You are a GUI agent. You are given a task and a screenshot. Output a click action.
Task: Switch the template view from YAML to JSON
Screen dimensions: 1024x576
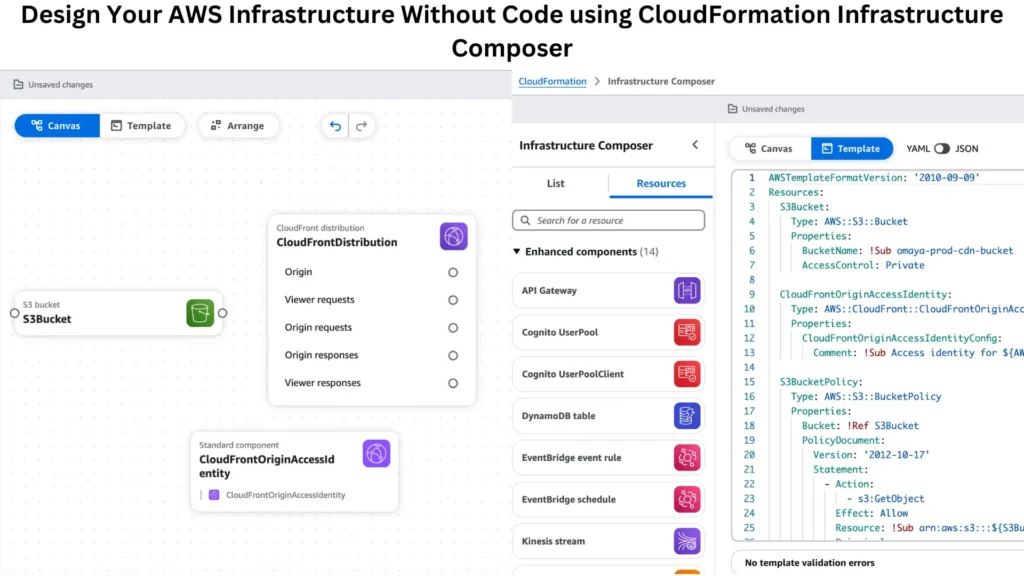pos(944,147)
